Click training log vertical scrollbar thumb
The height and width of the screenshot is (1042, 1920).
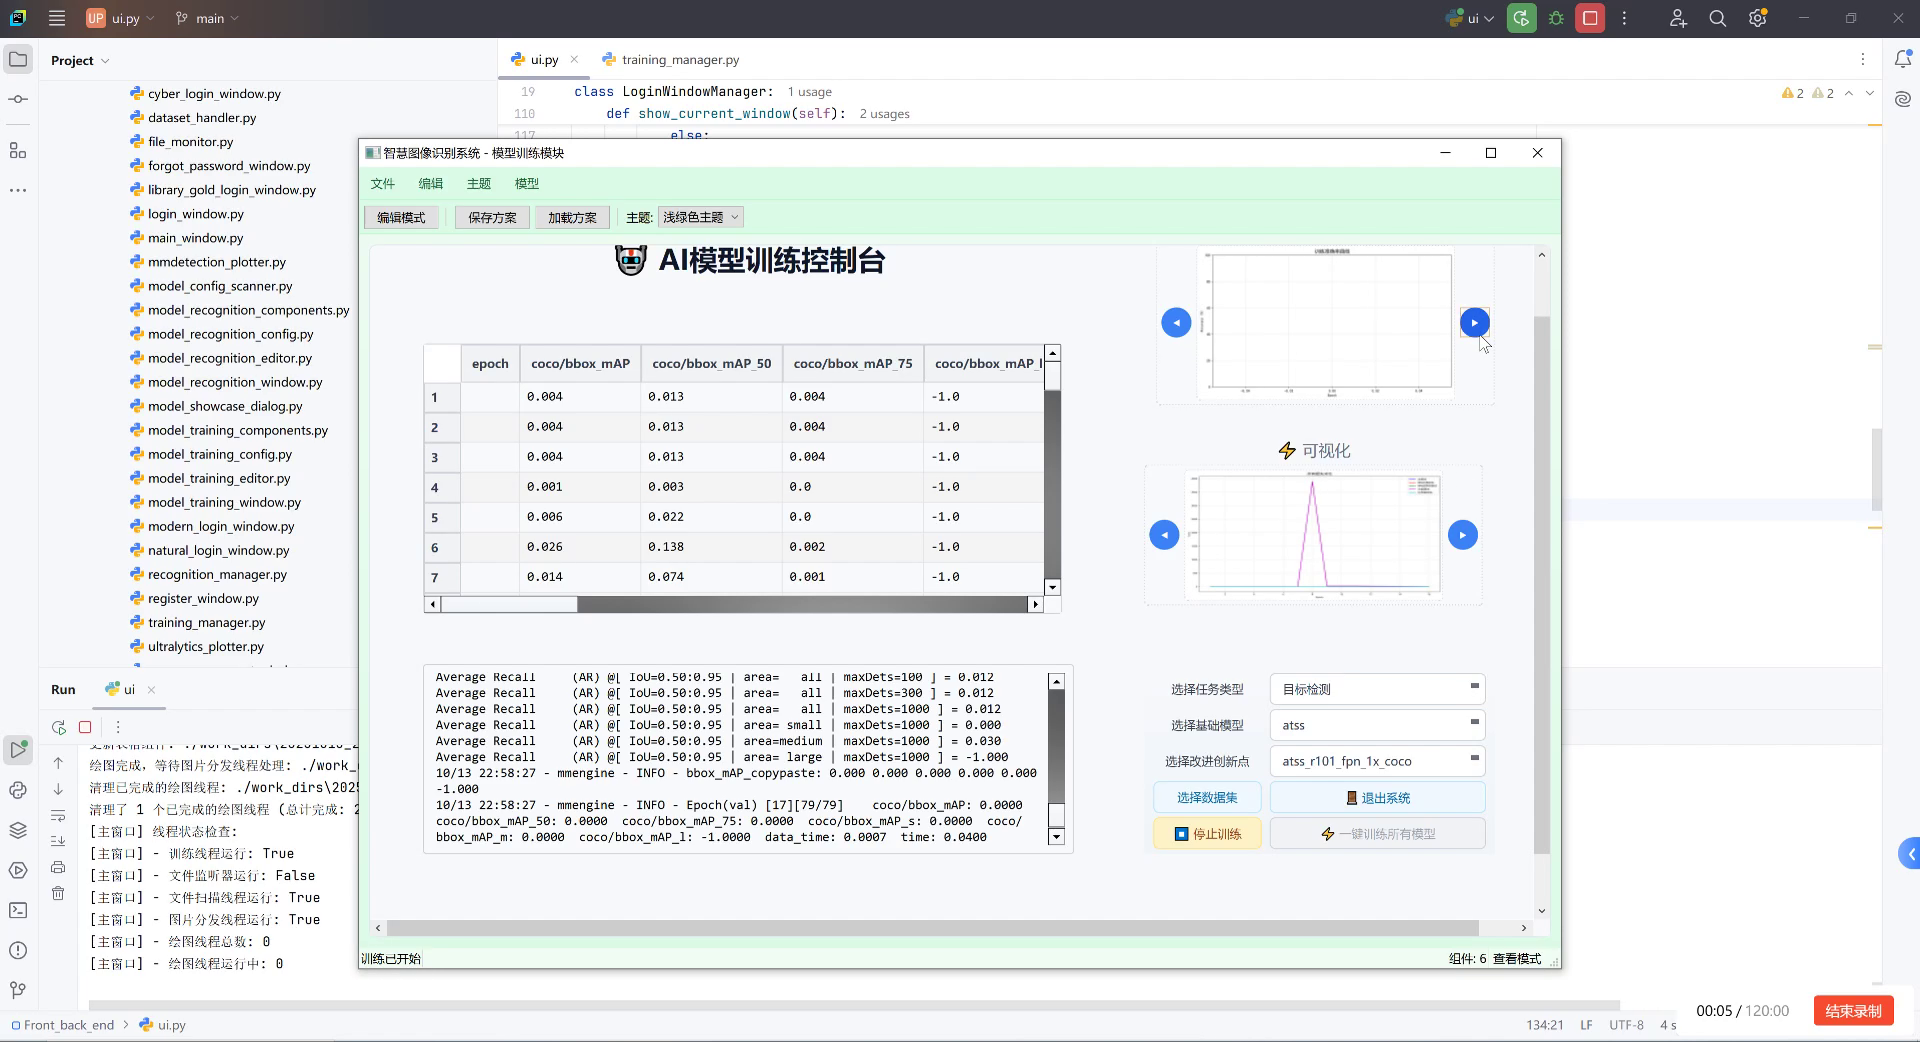coord(1056,815)
